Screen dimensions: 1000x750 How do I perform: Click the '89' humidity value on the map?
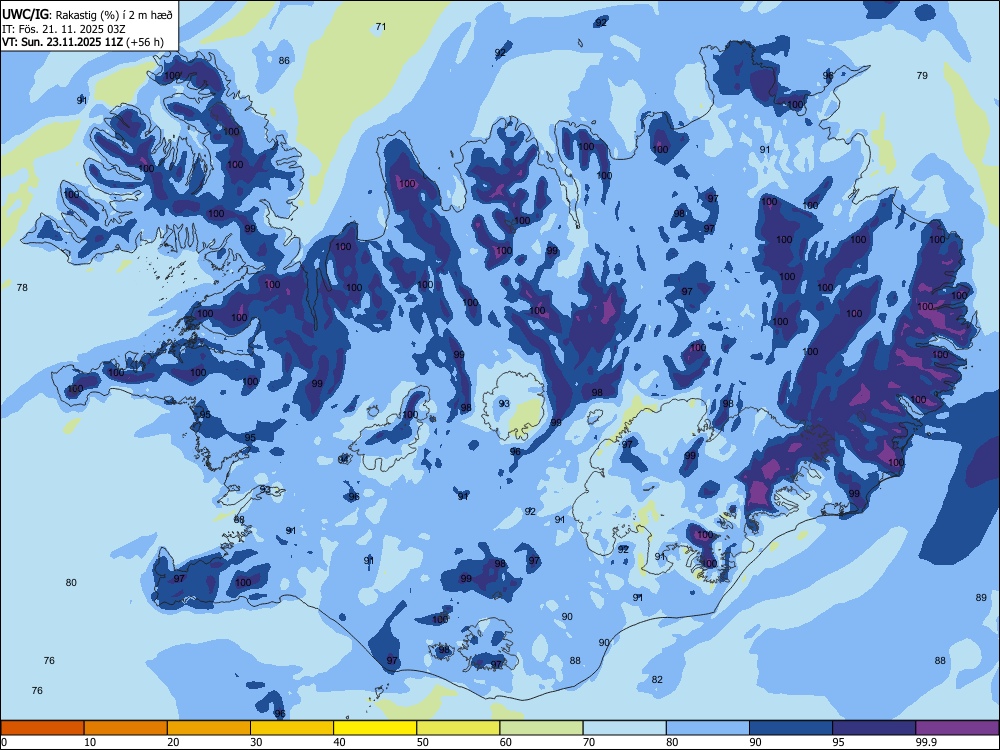click(981, 598)
